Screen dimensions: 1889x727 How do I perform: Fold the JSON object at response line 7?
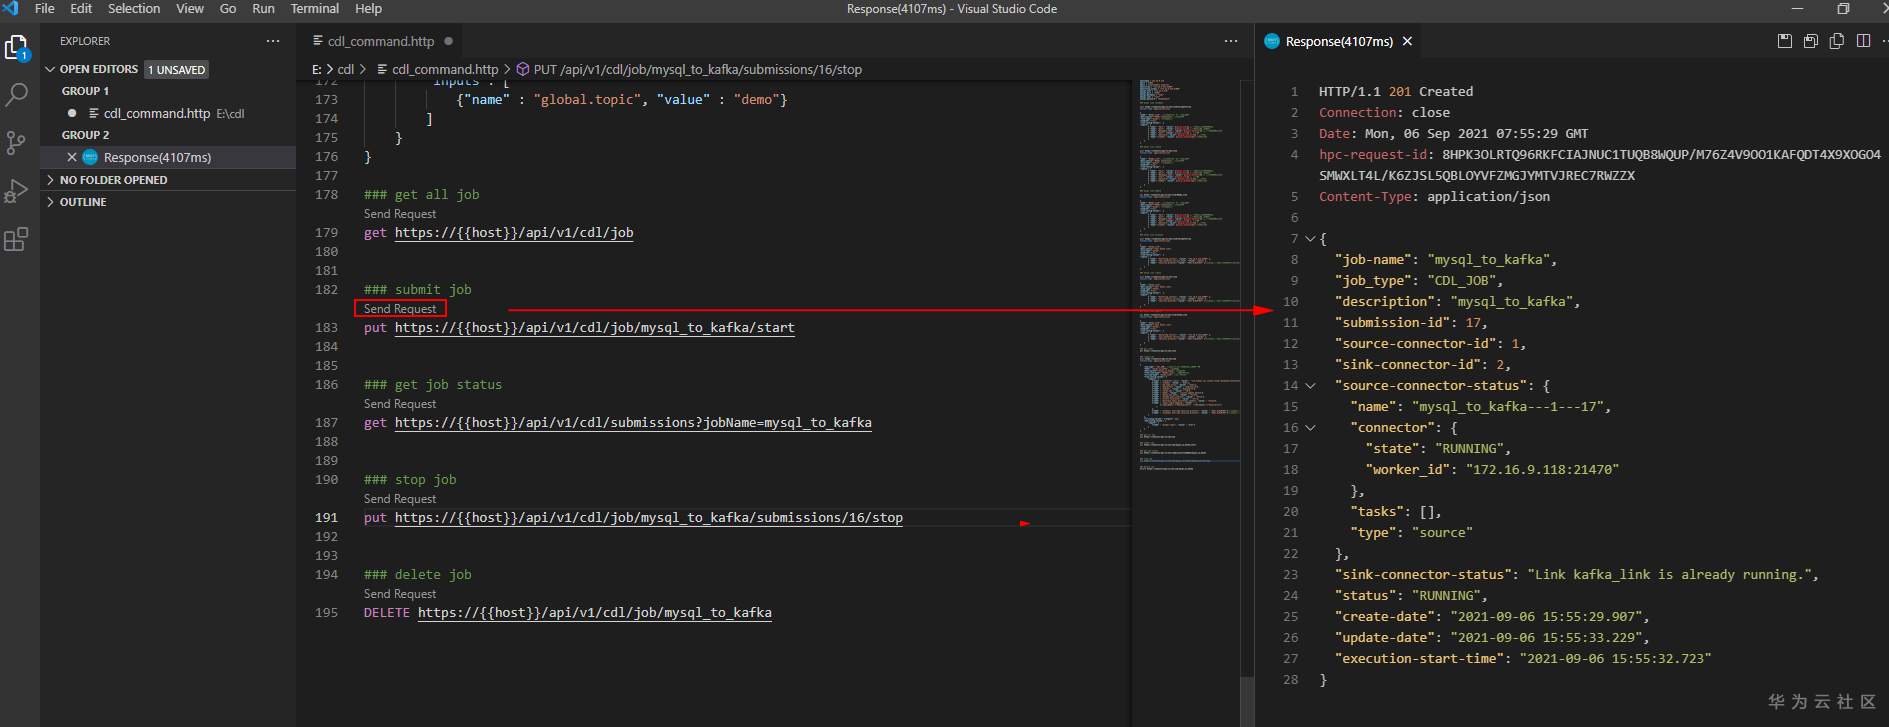tap(1310, 238)
